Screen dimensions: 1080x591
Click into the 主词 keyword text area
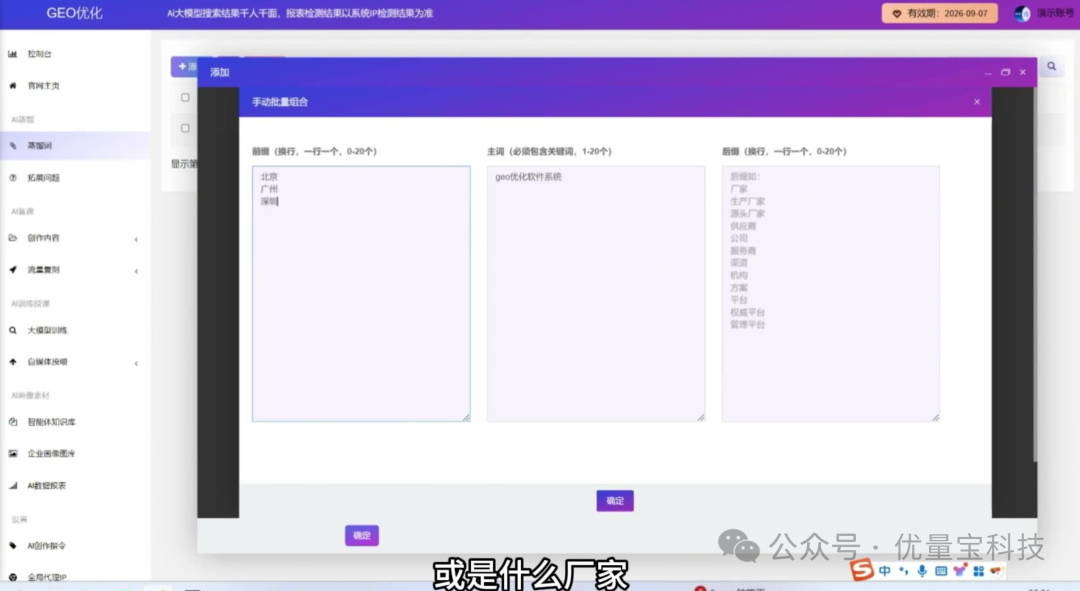pyautogui.click(x=595, y=293)
